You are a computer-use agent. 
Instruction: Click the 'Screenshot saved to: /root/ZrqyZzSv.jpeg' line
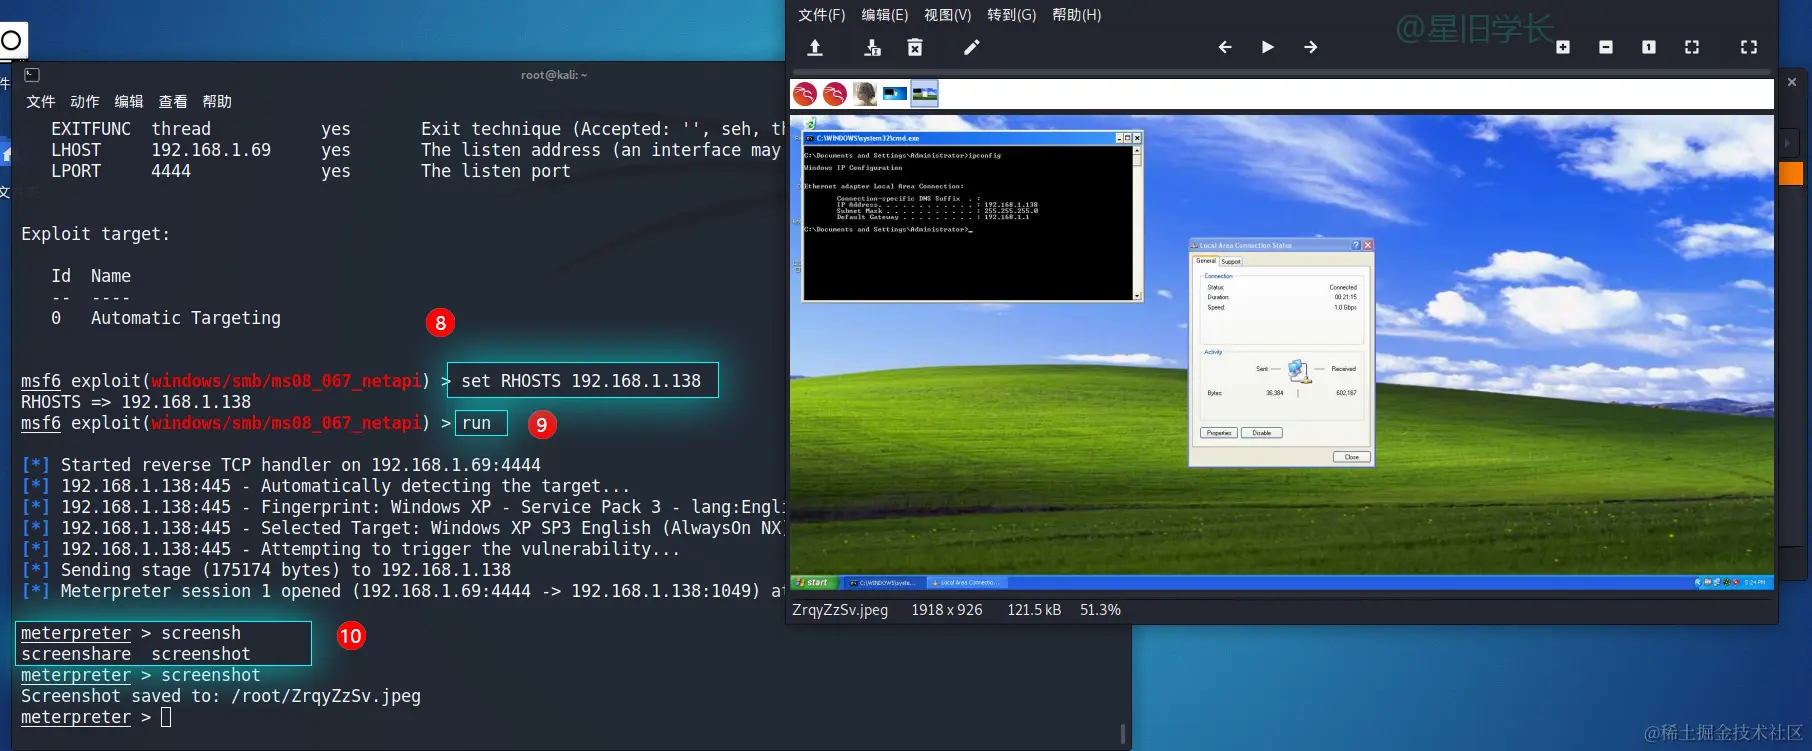coord(221,696)
